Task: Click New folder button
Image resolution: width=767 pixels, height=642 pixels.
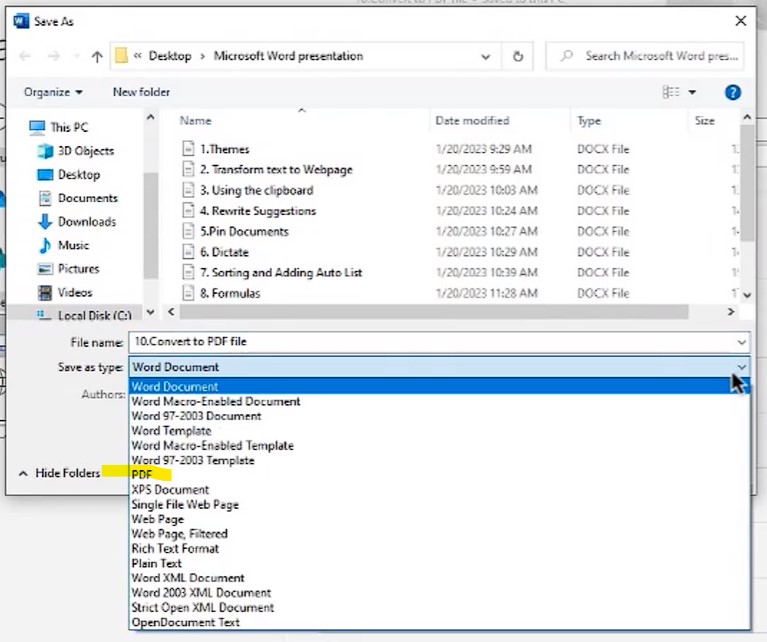Action: tap(141, 92)
